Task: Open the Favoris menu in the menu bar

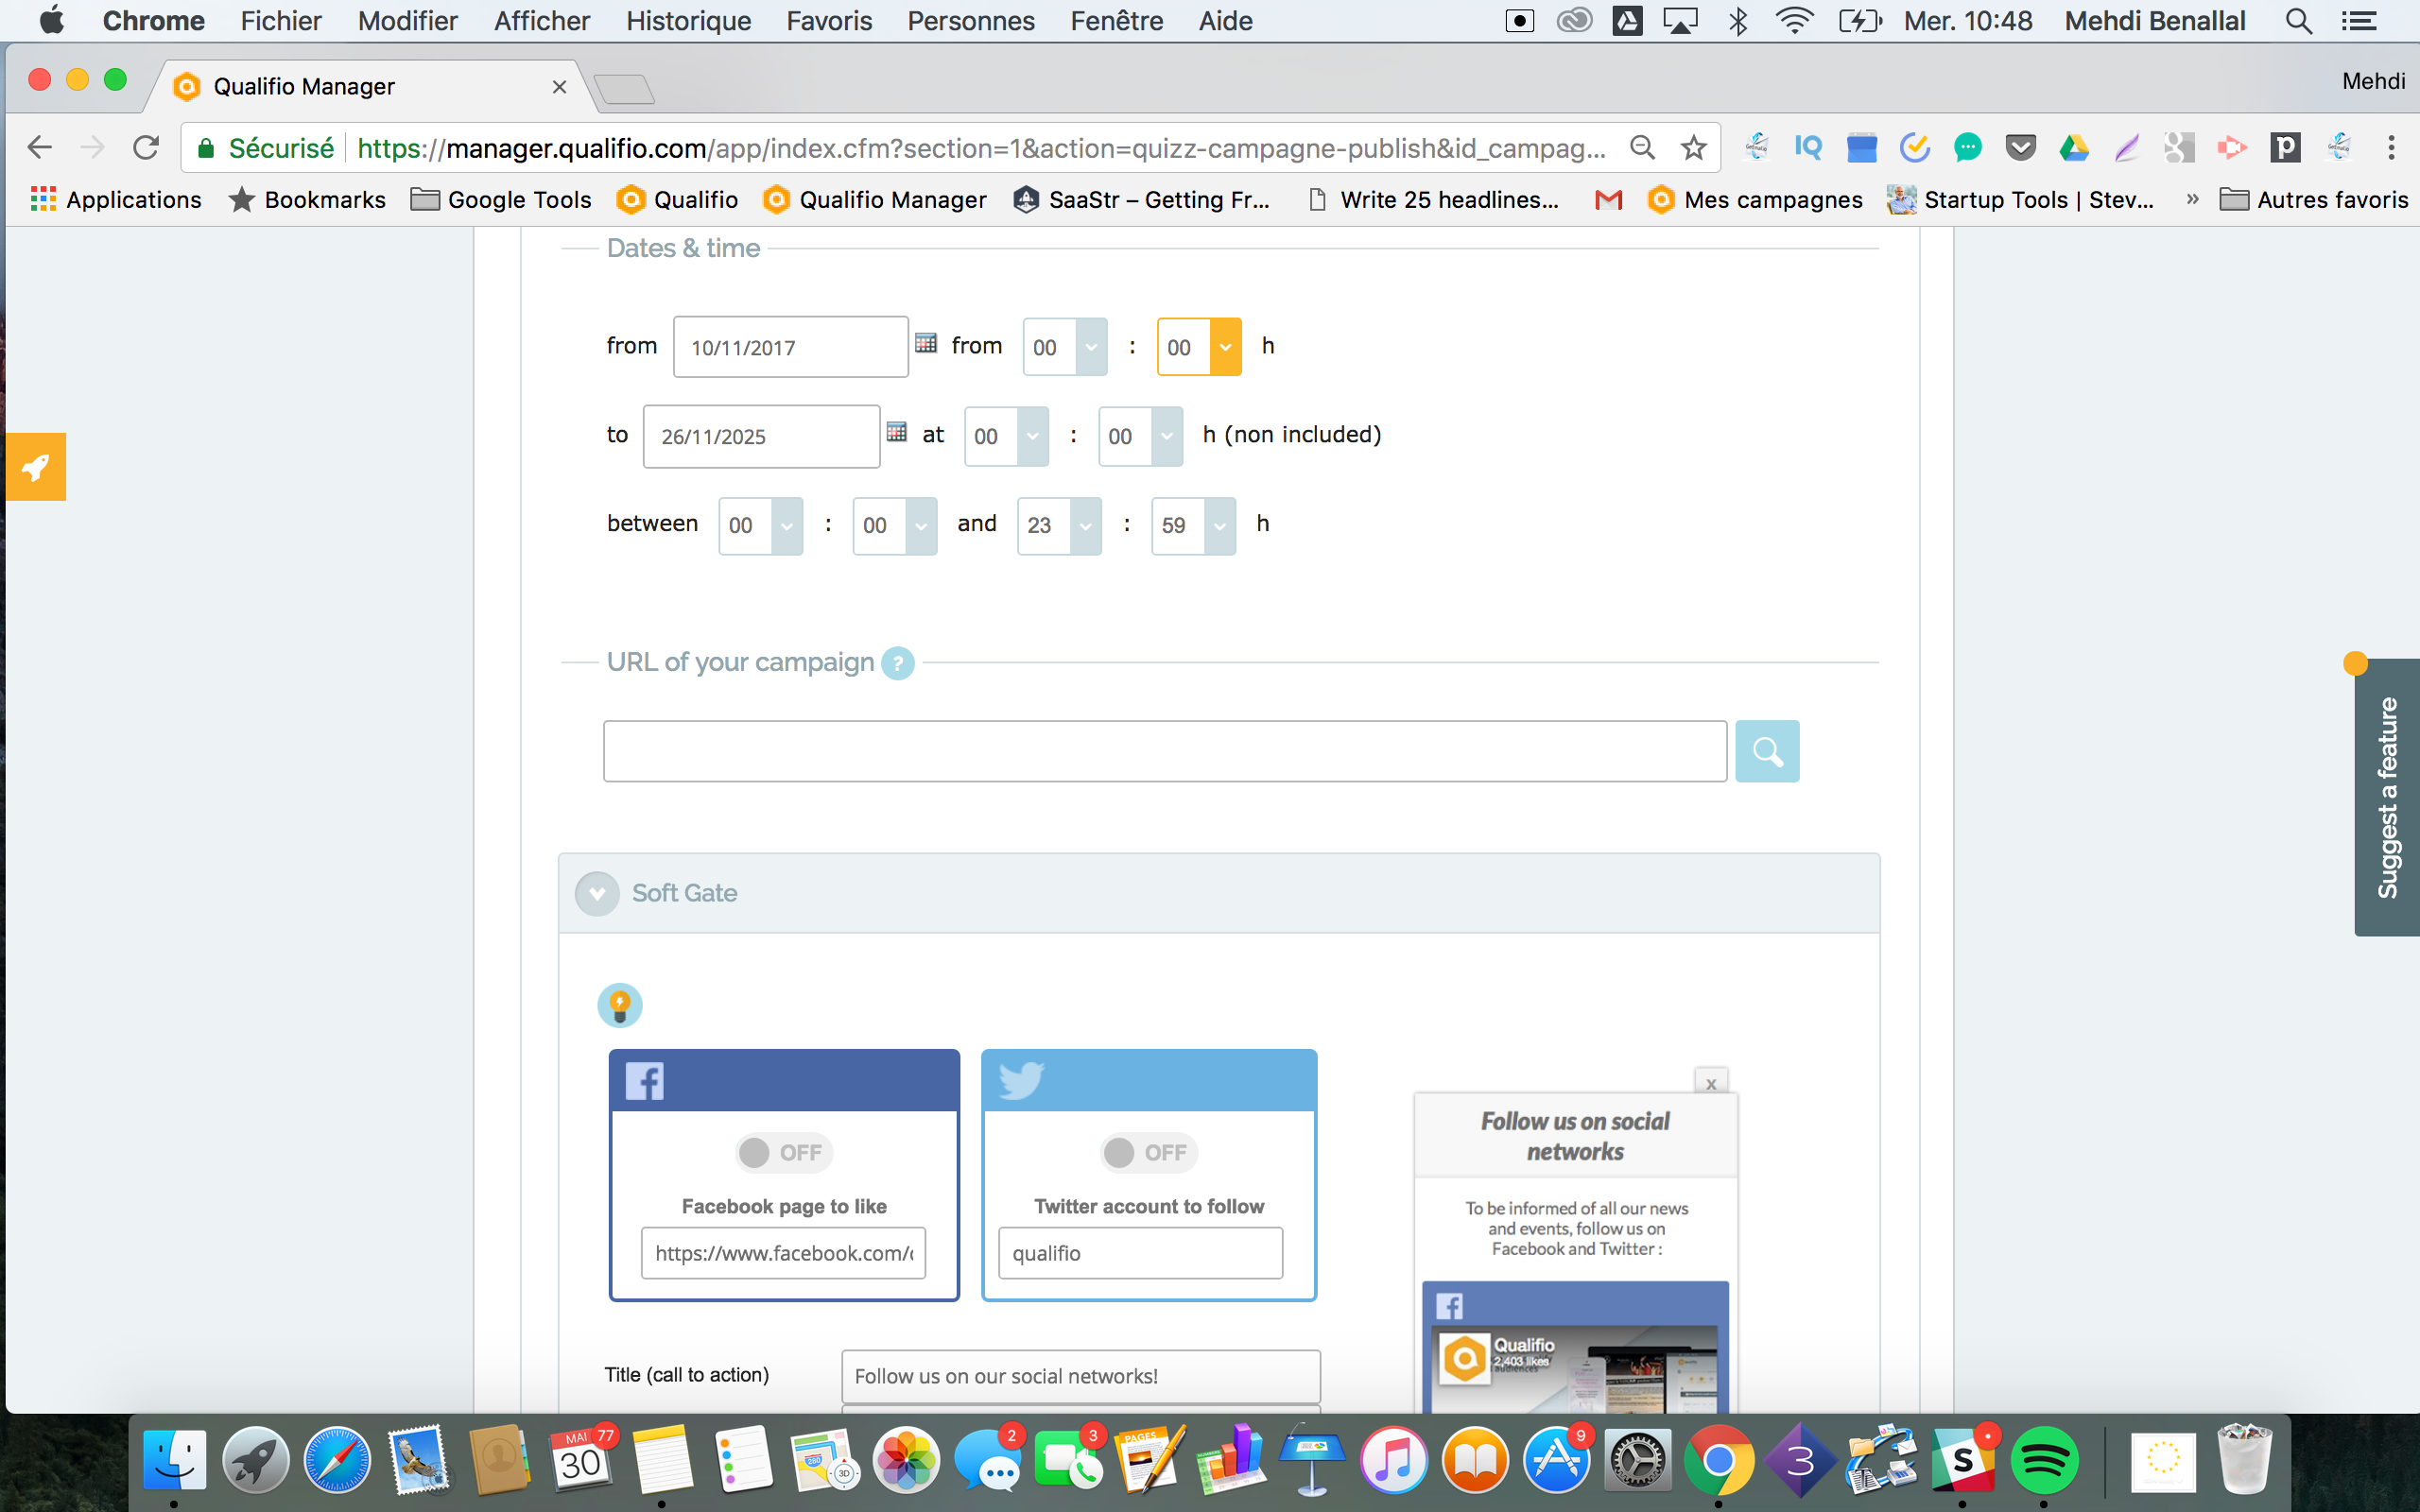Action: [x=829, y=20]
